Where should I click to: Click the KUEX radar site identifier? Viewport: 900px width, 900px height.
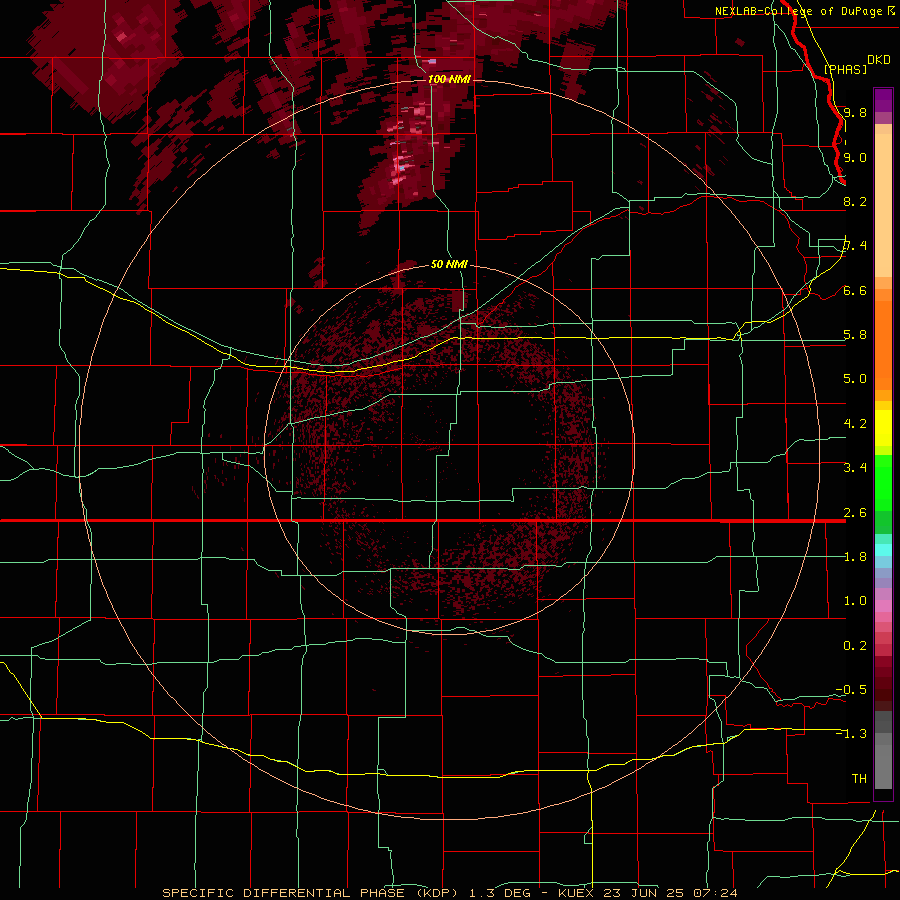(x=575, y=893)
